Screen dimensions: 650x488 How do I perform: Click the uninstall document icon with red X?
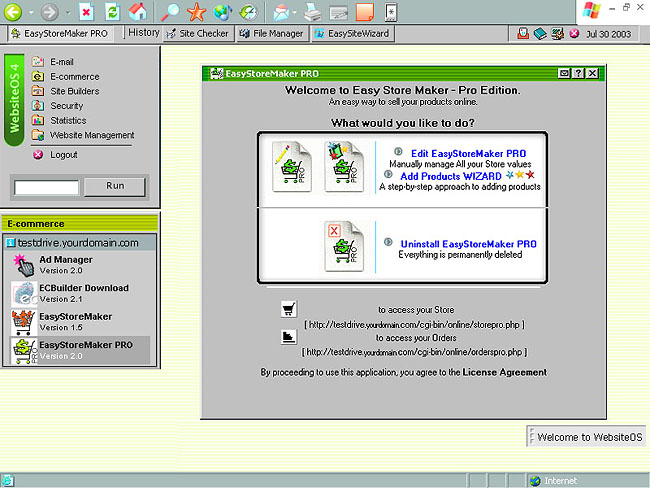coord(344,246)
